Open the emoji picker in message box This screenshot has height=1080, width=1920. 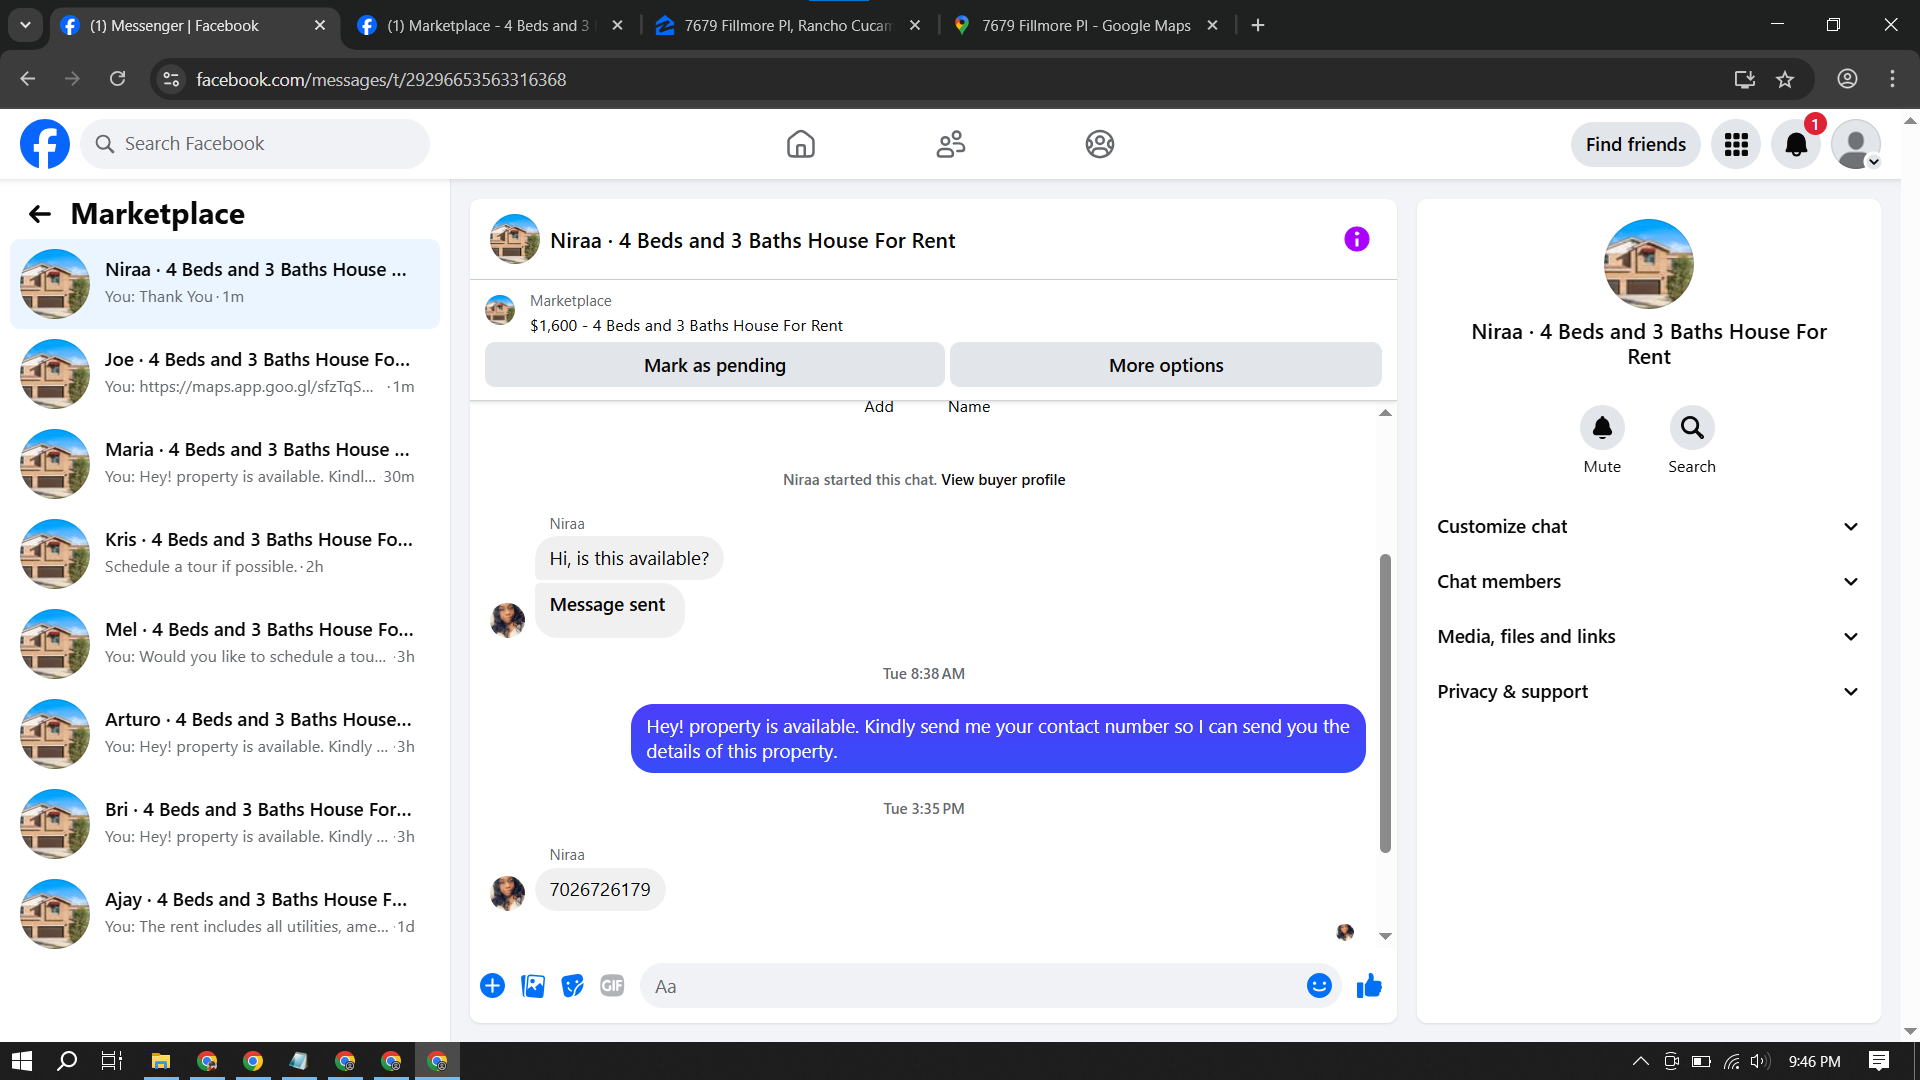coord(1319,986)
